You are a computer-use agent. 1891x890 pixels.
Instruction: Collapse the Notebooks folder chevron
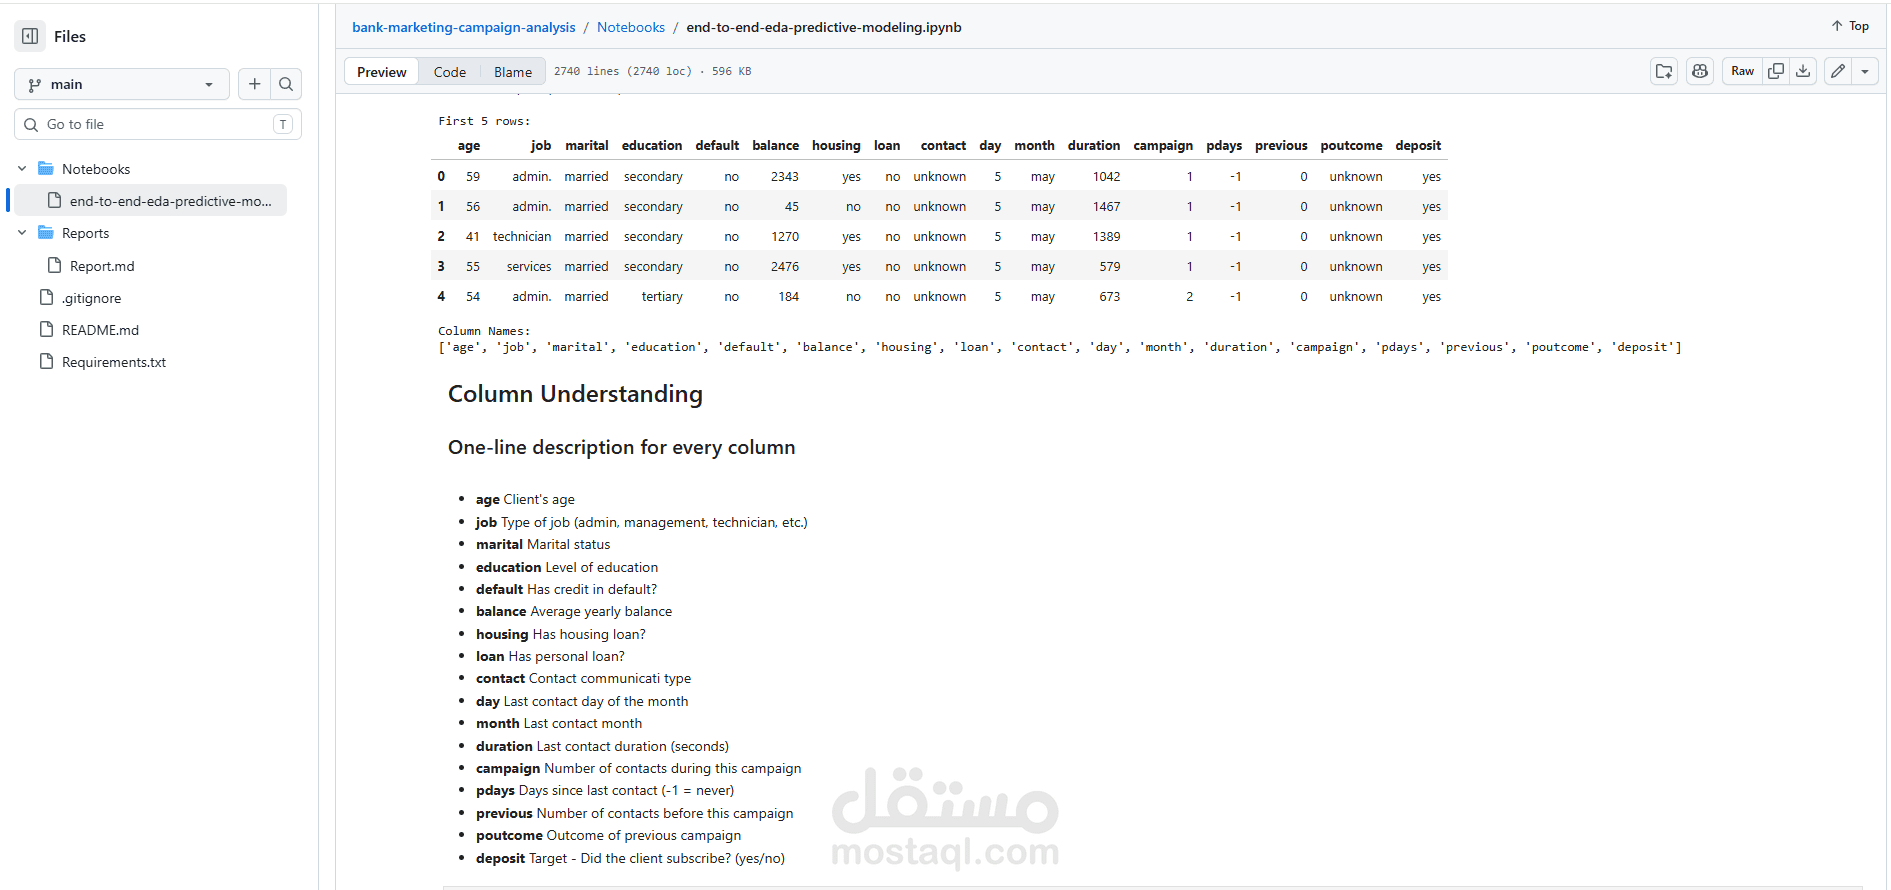tap(22, 169)
